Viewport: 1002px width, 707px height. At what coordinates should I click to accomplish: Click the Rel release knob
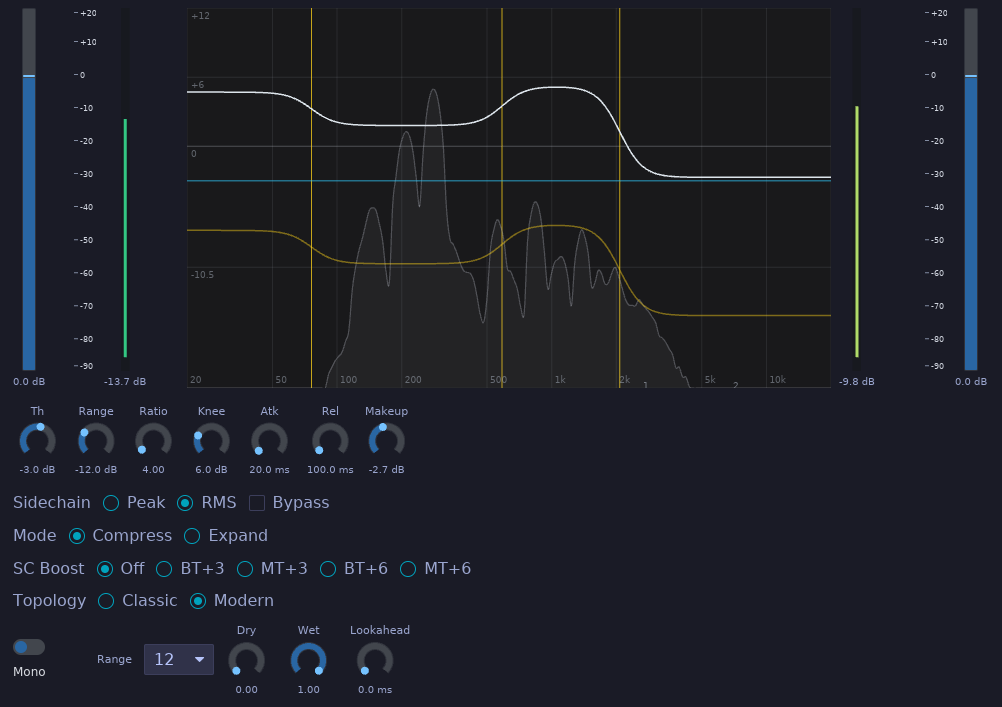coord(330,440)
